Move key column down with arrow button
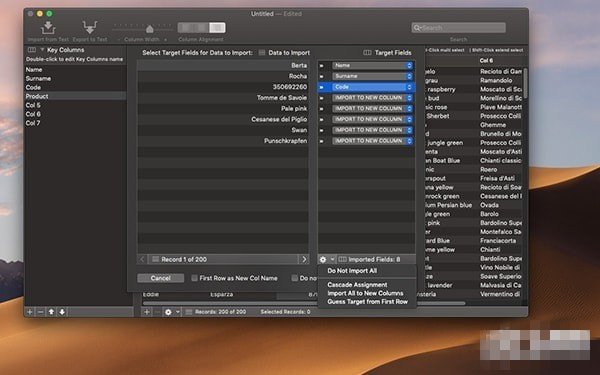This screenshot has width=600, height=375. [x=62, y=312]
